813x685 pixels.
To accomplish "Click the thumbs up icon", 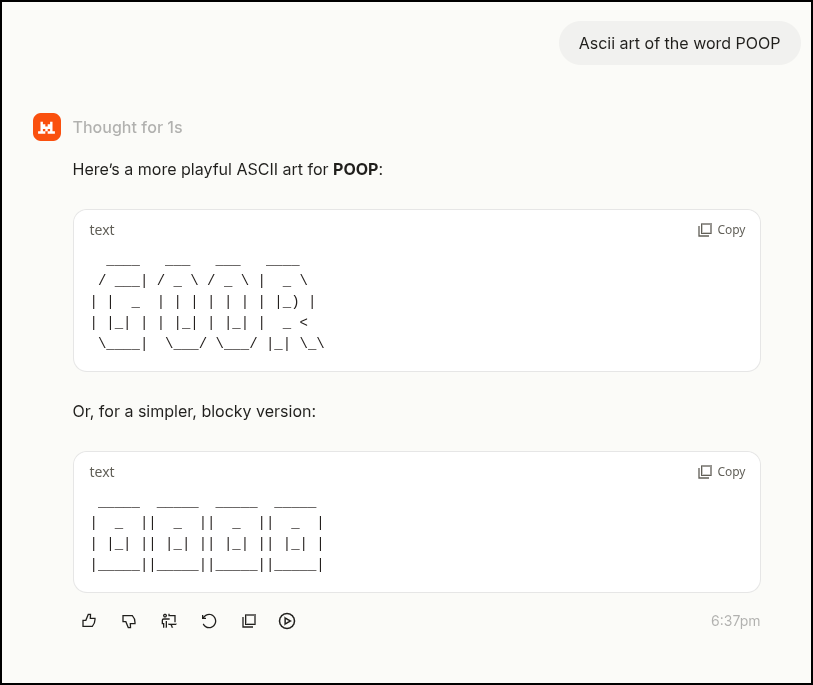I will [x=89, y=621].
